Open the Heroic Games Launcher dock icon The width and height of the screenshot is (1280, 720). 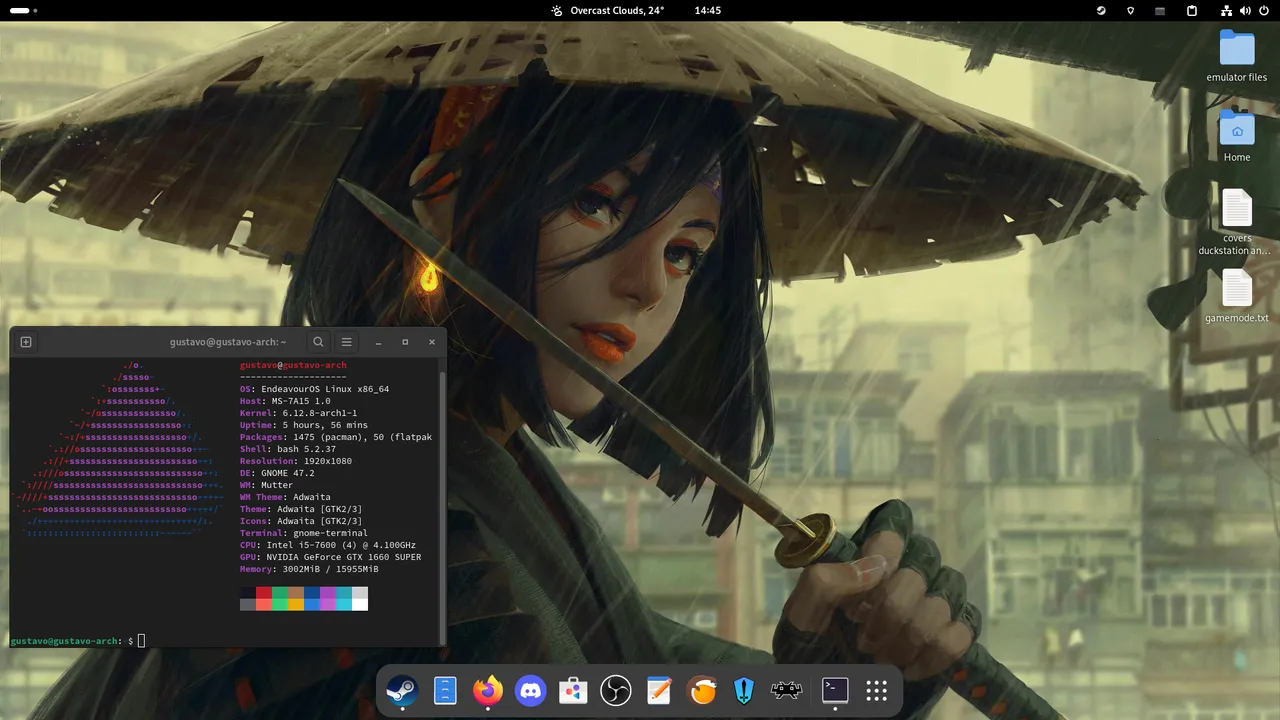[x=744, y=690]
